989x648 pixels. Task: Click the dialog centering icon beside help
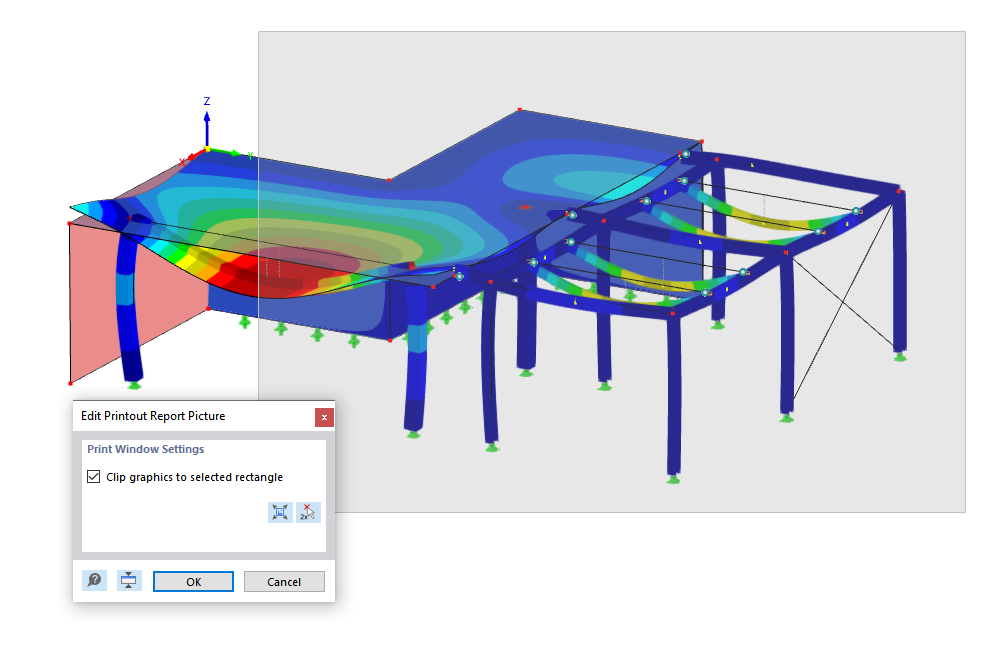coord(128,580)
